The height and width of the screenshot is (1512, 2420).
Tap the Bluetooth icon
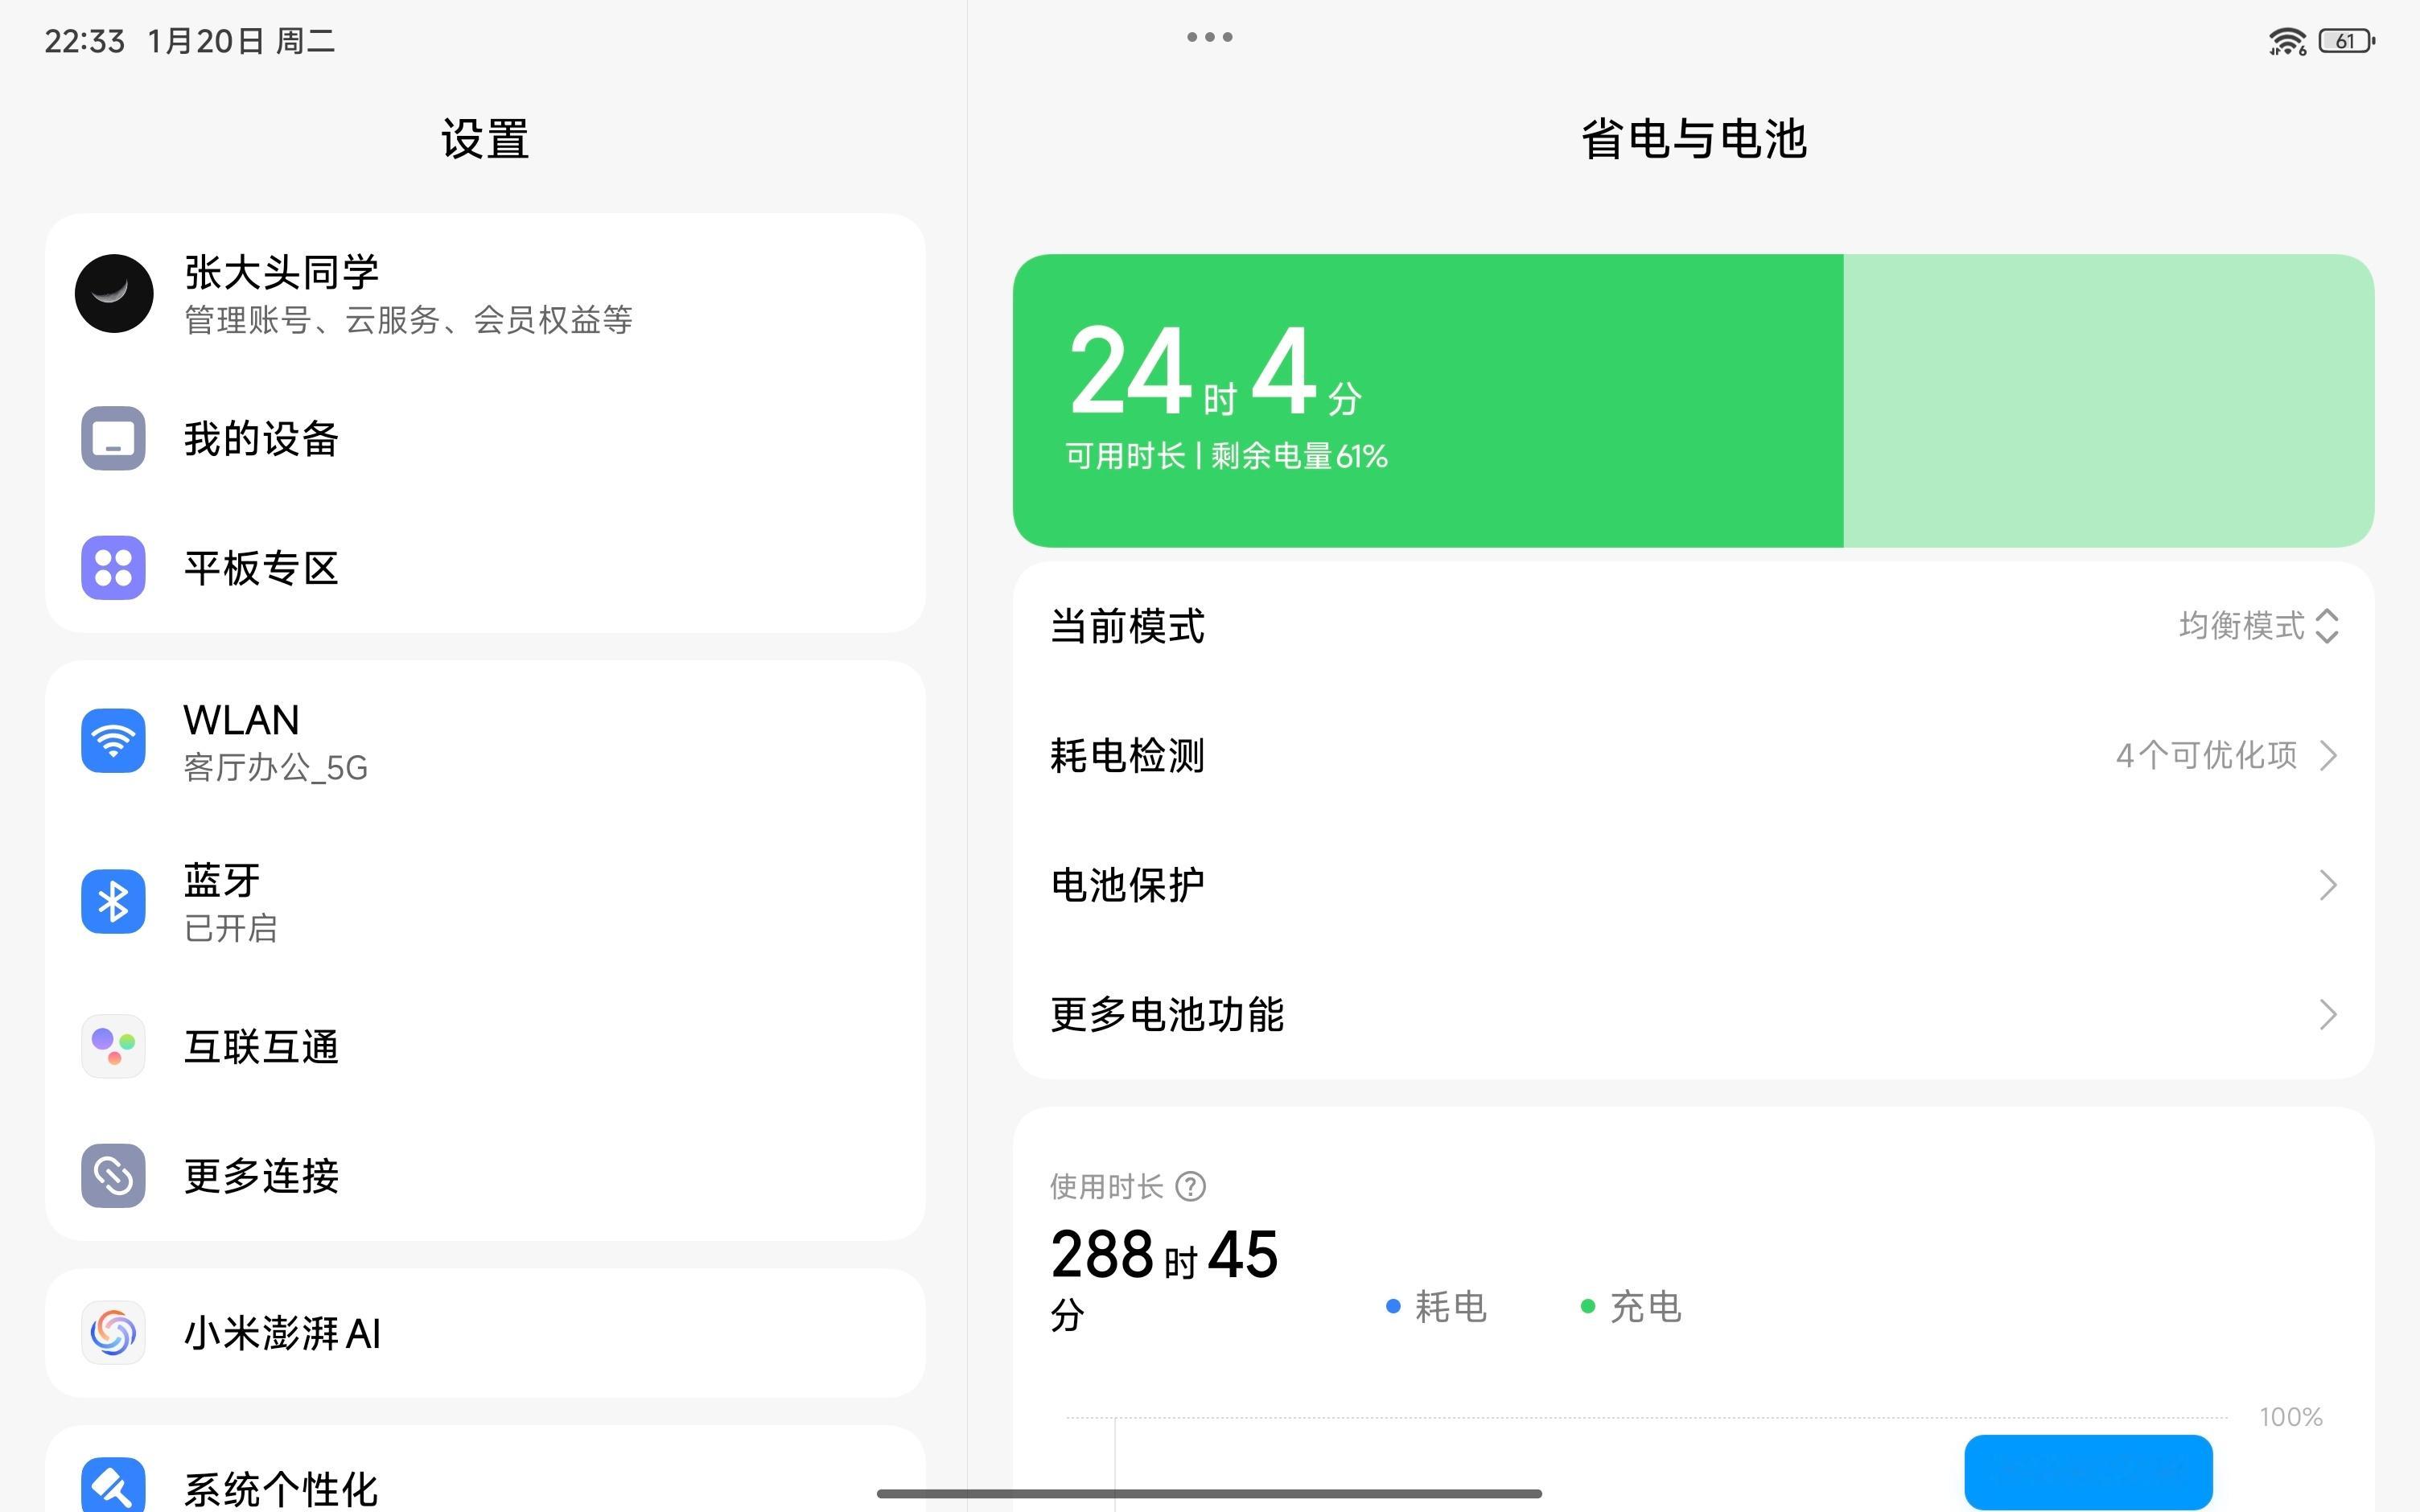113,901
